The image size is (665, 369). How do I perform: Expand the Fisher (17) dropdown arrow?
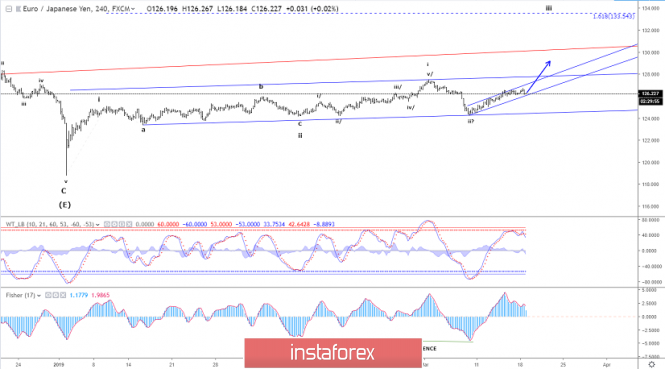[39, 295]
